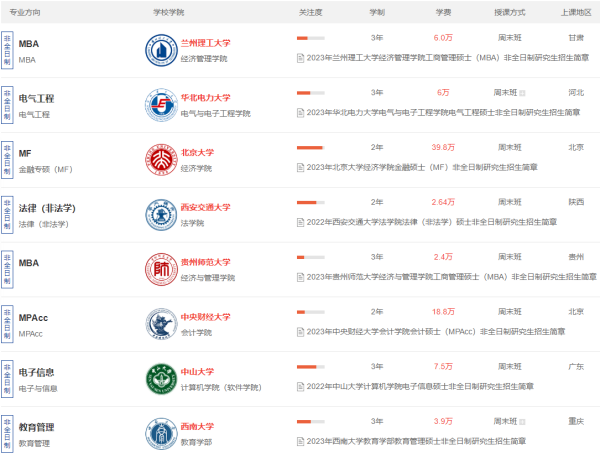
Task: Open the 西安交通大学 school link
Action: click(205, 207)
